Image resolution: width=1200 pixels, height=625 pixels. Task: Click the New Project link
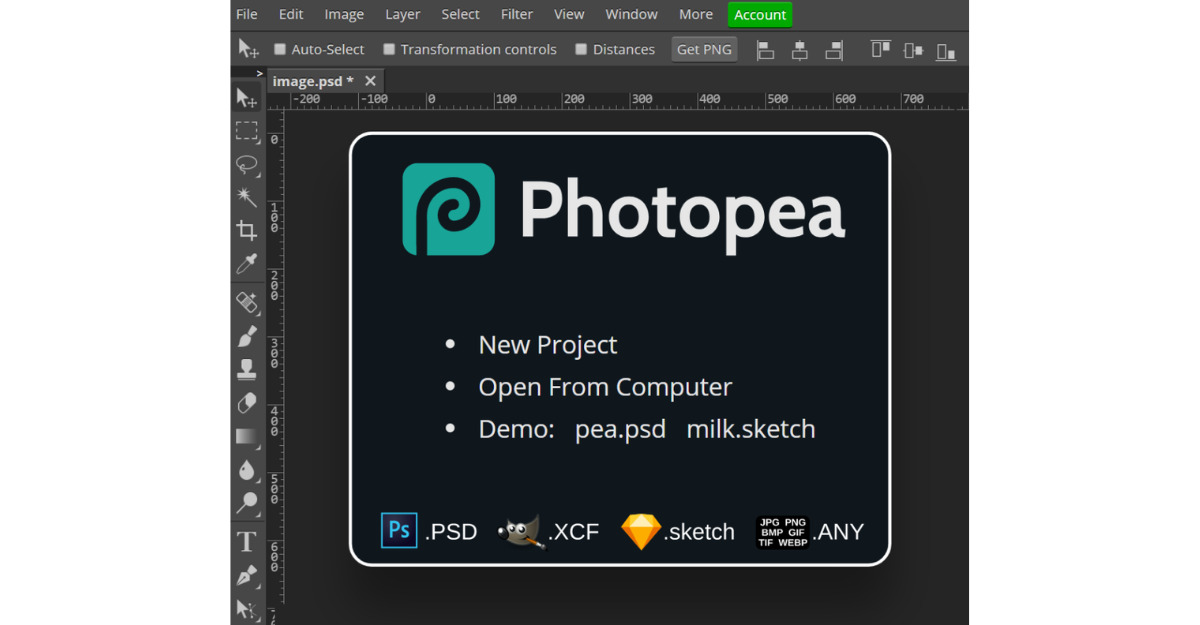(x=548, y=345)
